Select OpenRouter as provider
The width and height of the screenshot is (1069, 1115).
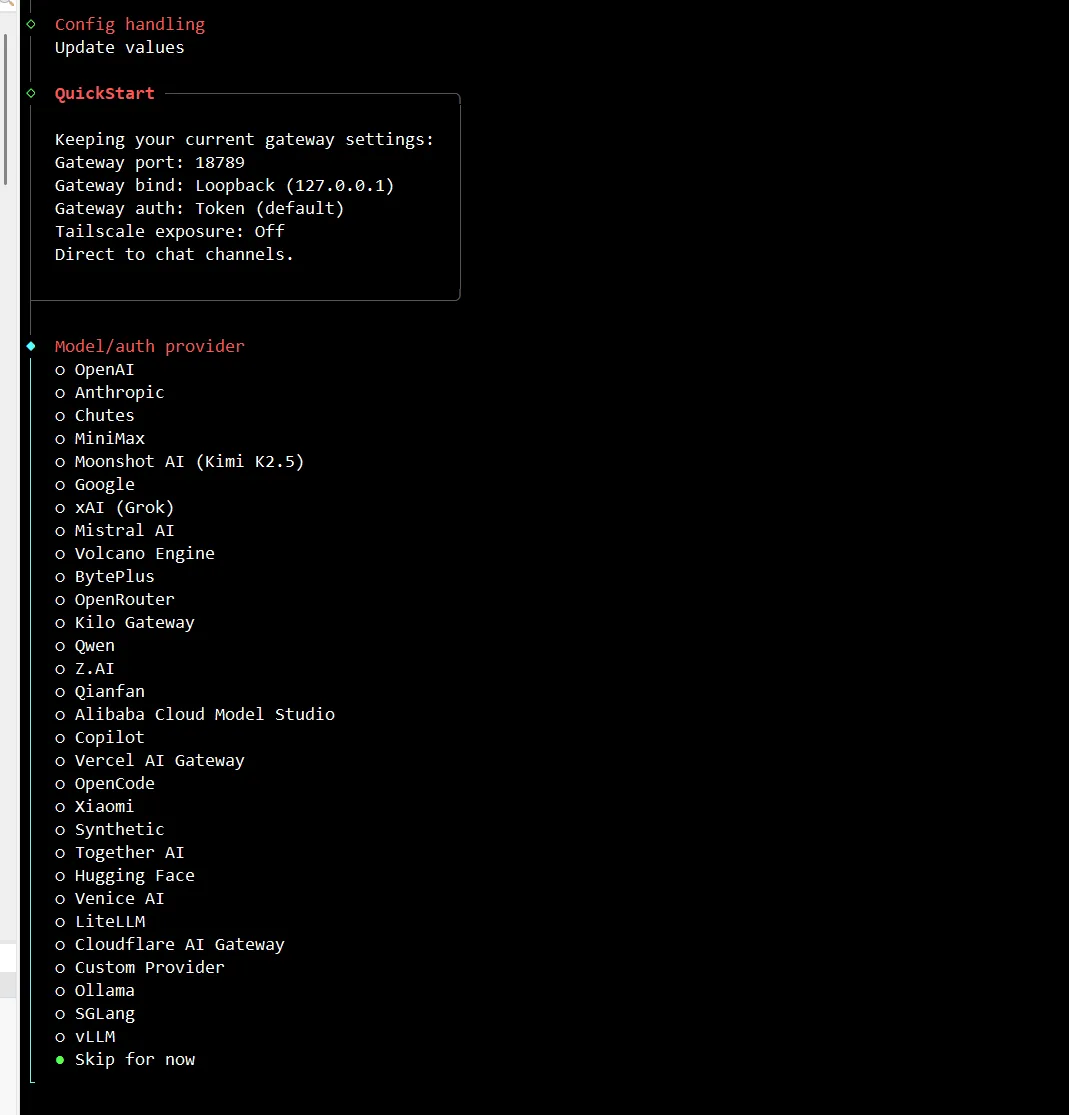115,599
